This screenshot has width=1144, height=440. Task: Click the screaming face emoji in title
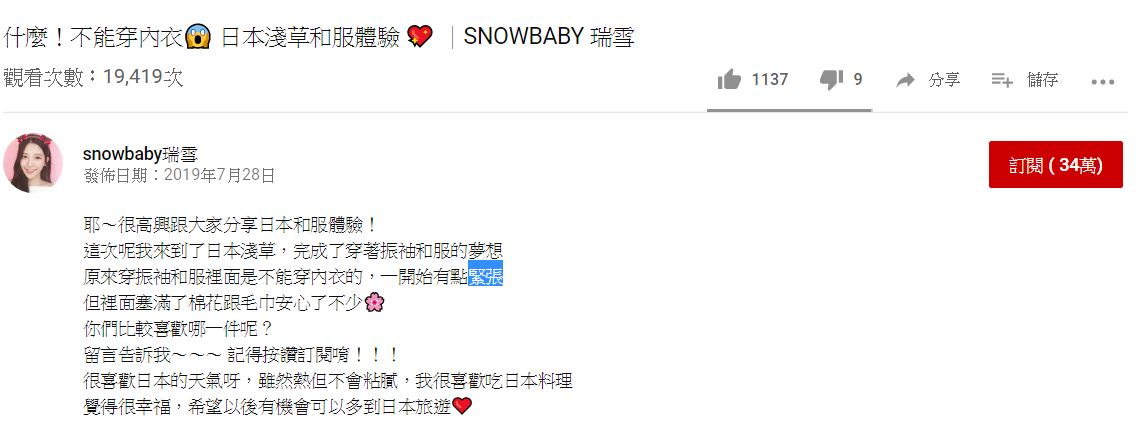pos(198,36)
